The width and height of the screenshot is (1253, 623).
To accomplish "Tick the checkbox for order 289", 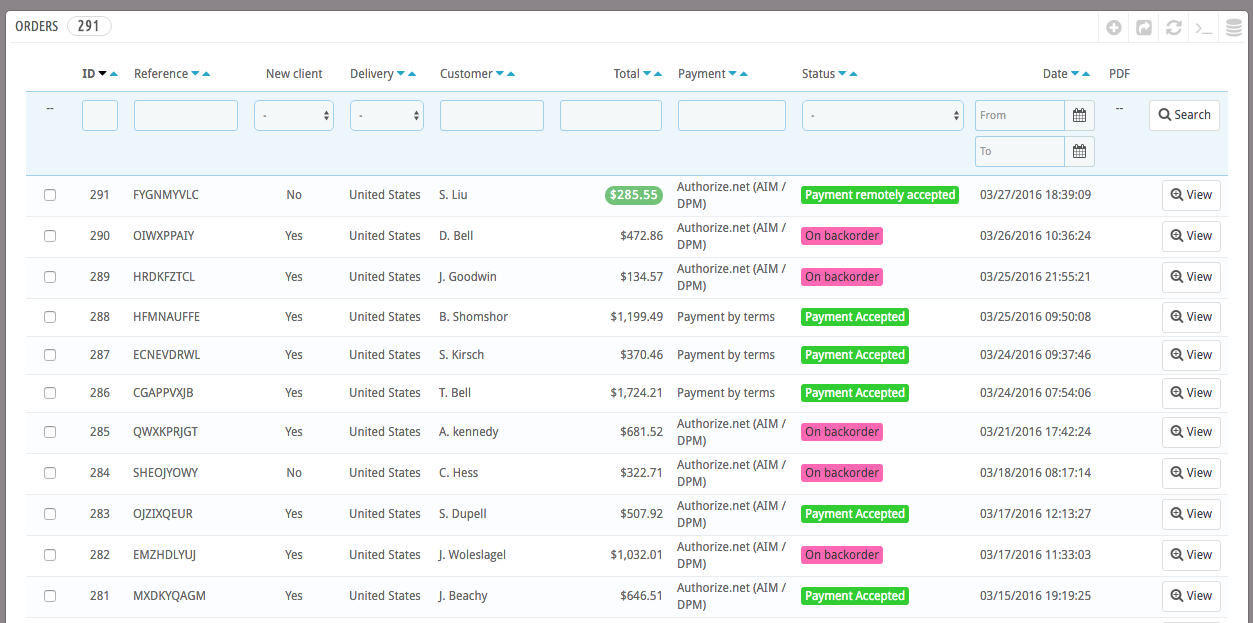I will (x=50, y=277).
